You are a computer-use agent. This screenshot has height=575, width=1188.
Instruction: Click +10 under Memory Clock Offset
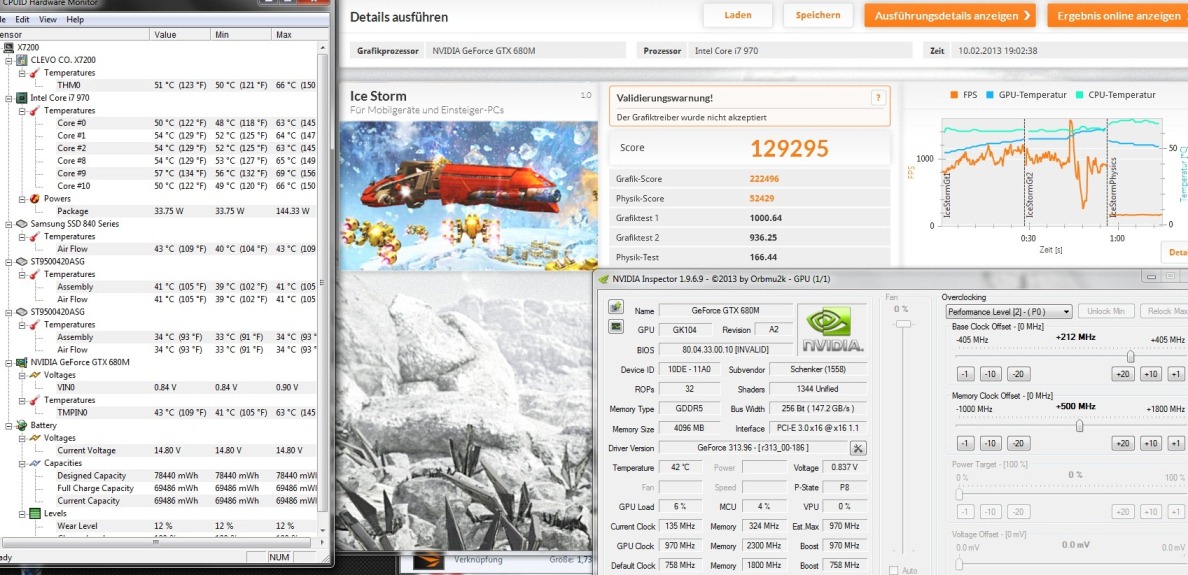[1150, 443]
